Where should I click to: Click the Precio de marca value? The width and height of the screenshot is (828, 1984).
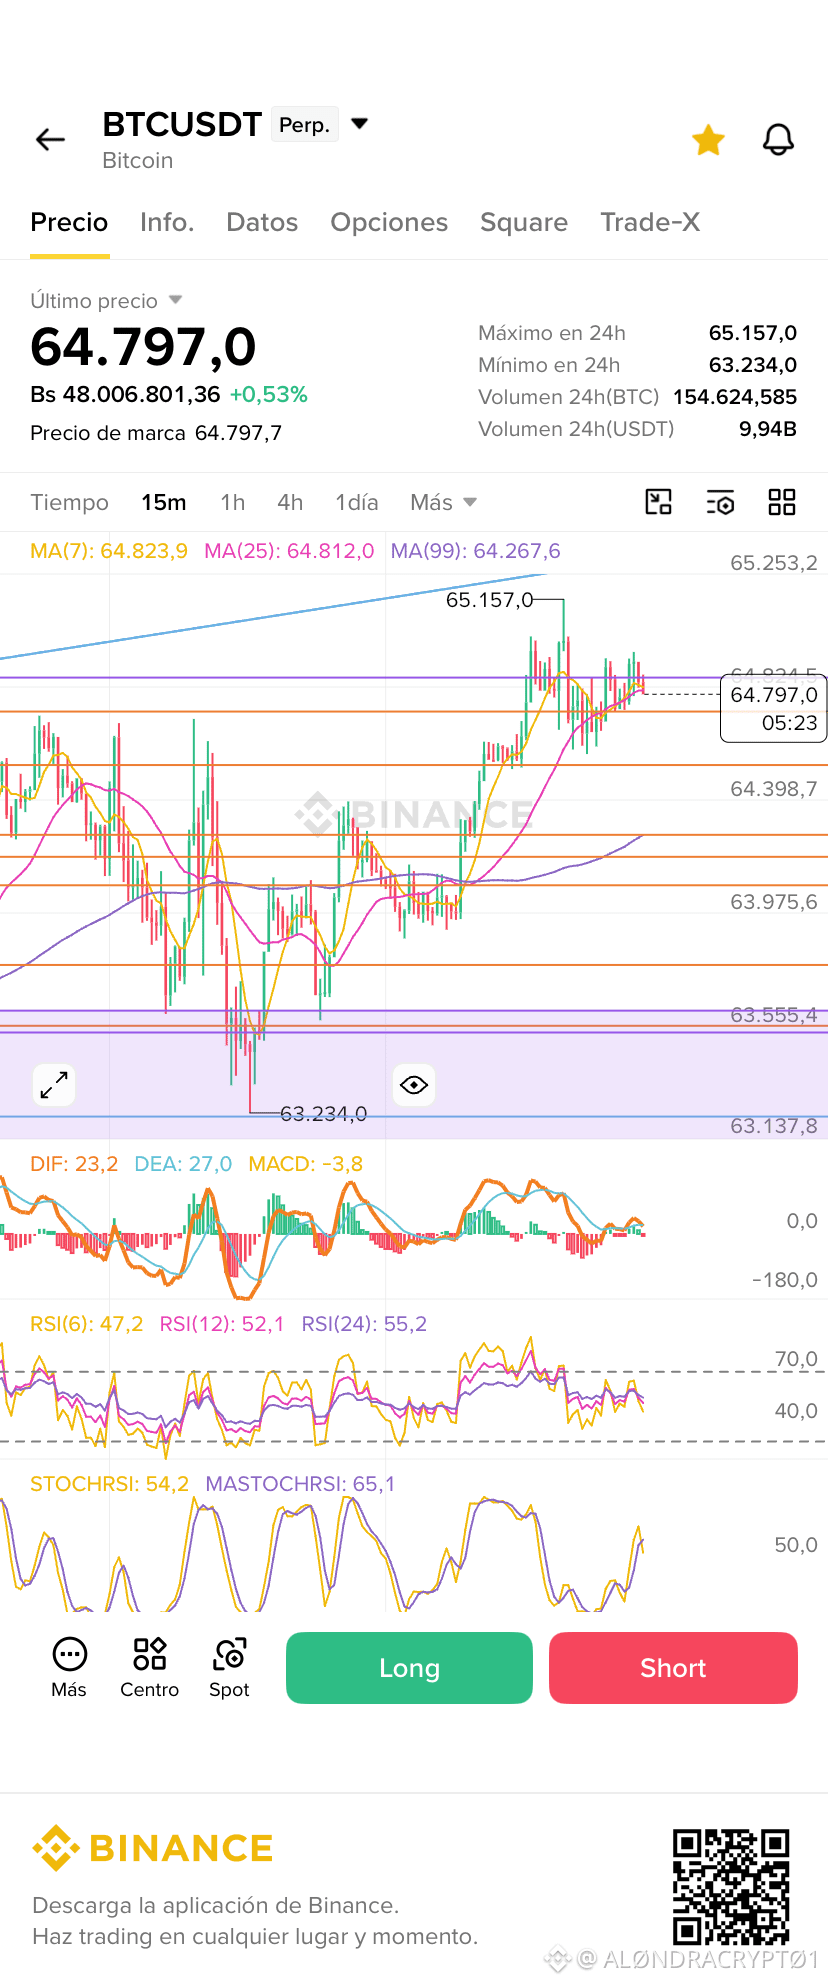[x=238, y=433]
